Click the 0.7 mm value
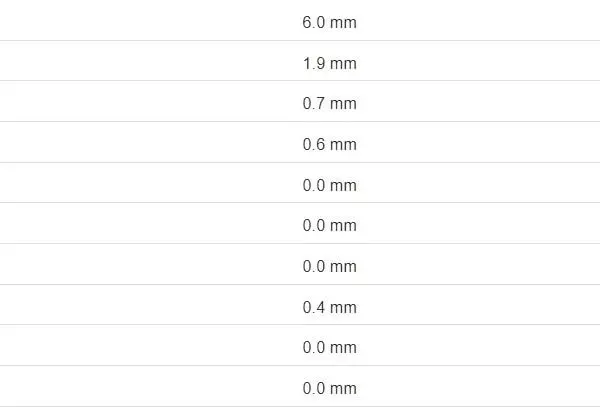The height and width of the screenshot is (407, 600). point(329,104)
